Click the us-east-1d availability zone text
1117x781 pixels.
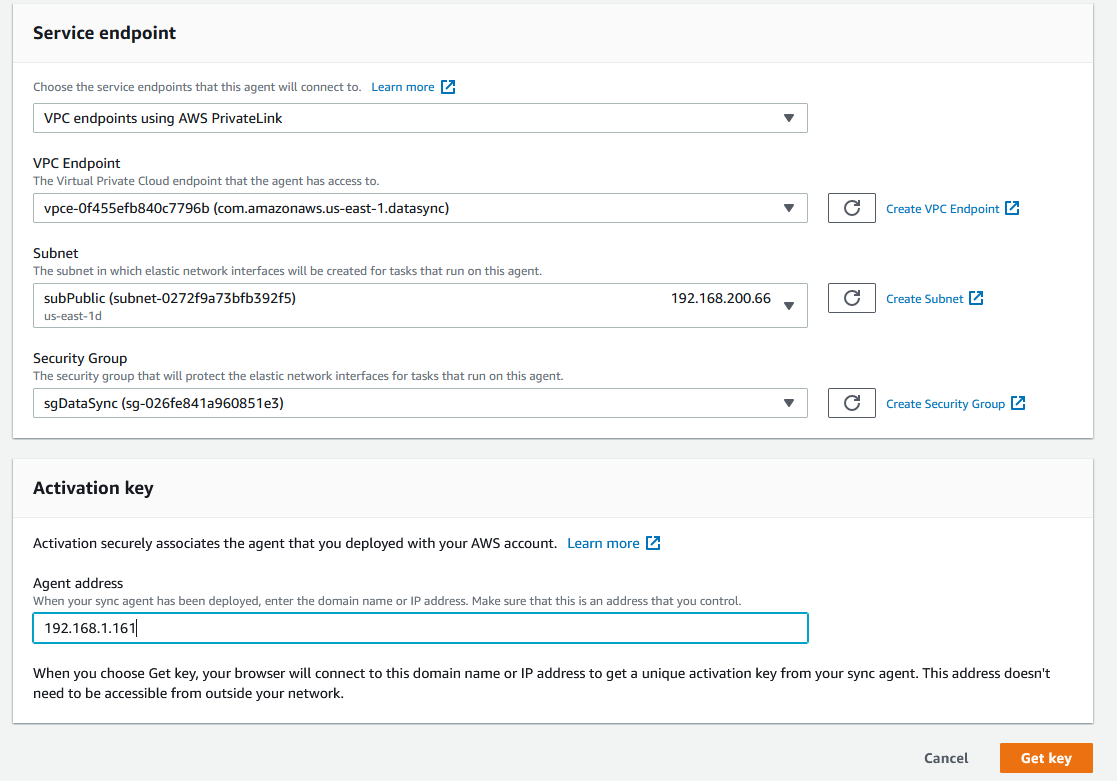(73, 316)
